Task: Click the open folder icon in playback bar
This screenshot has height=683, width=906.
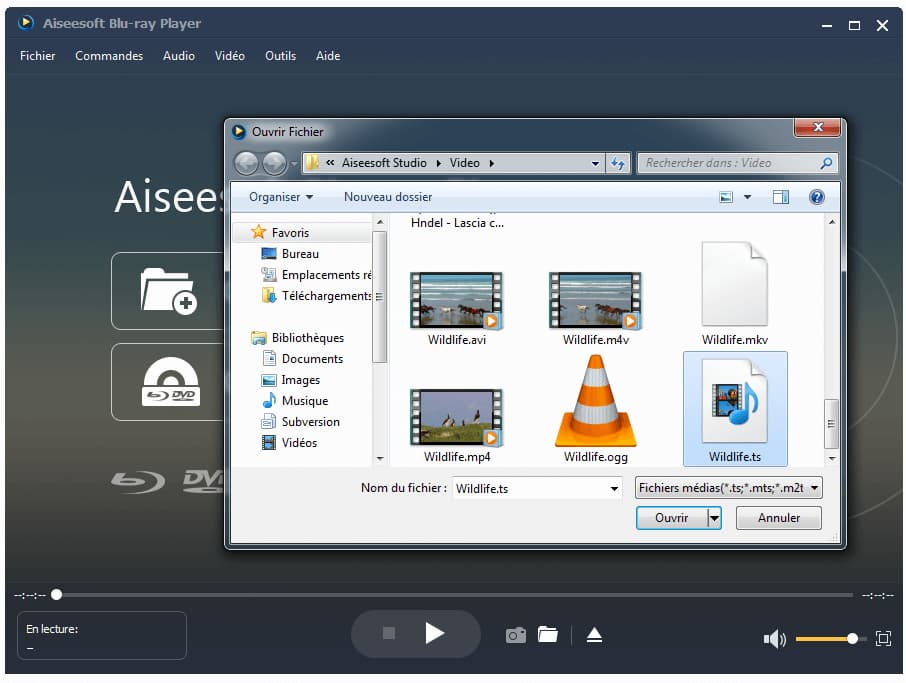Action: 547,635
